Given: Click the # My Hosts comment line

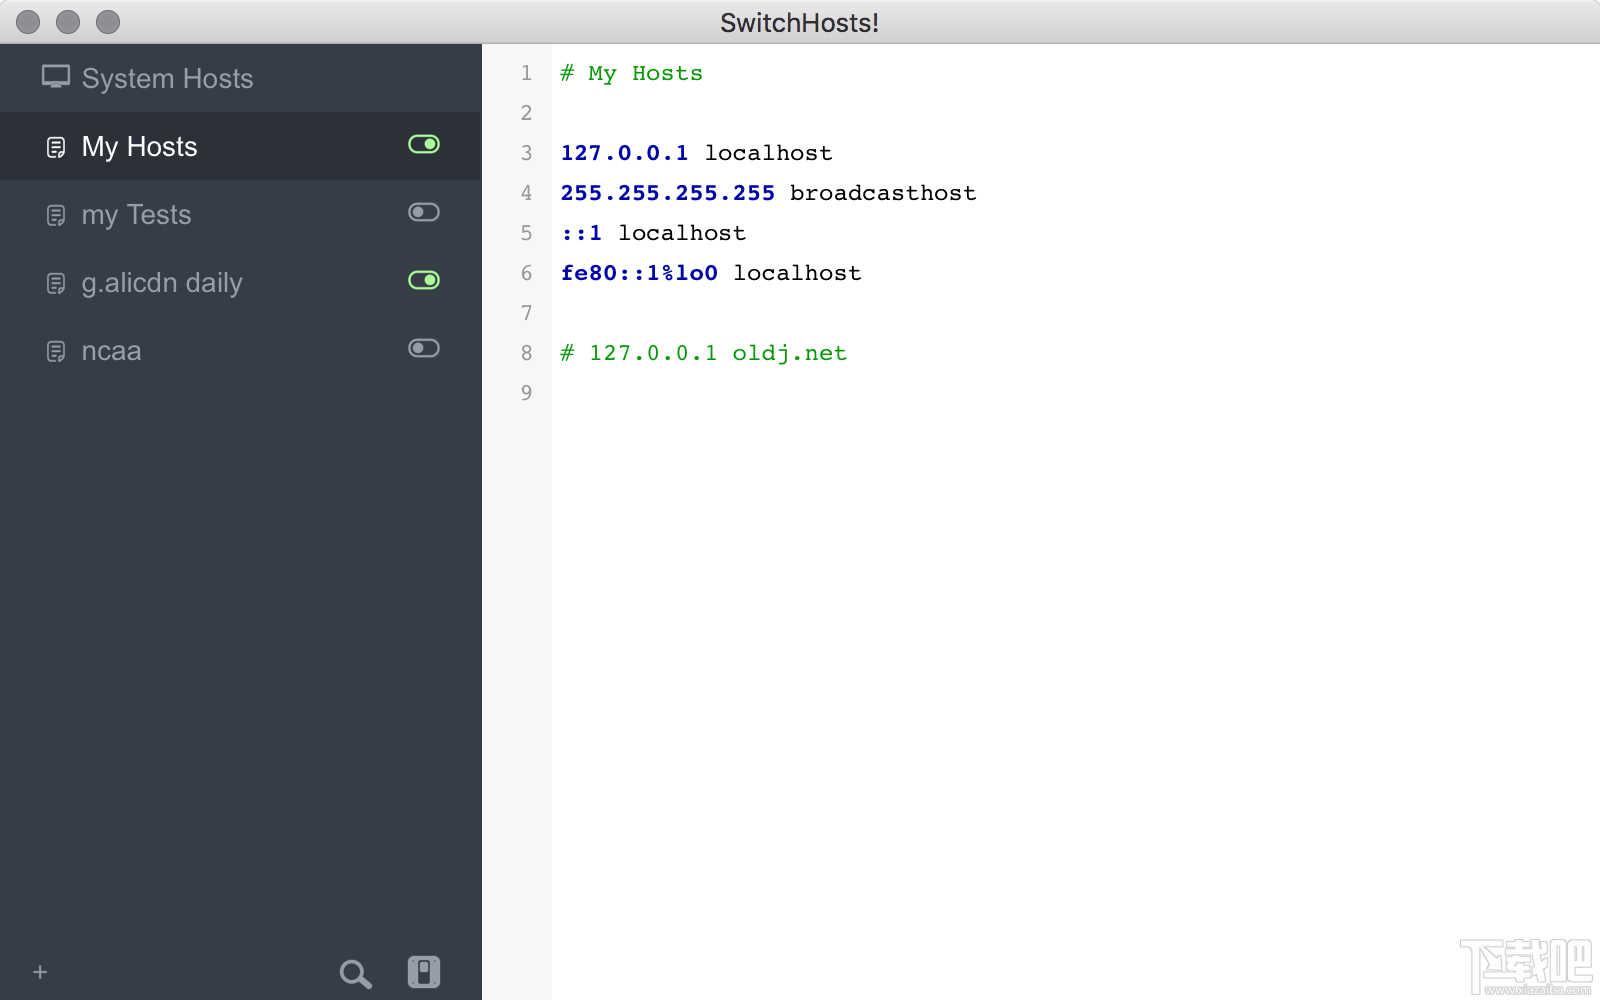Looking at the screenshot, I should [631, 72].
